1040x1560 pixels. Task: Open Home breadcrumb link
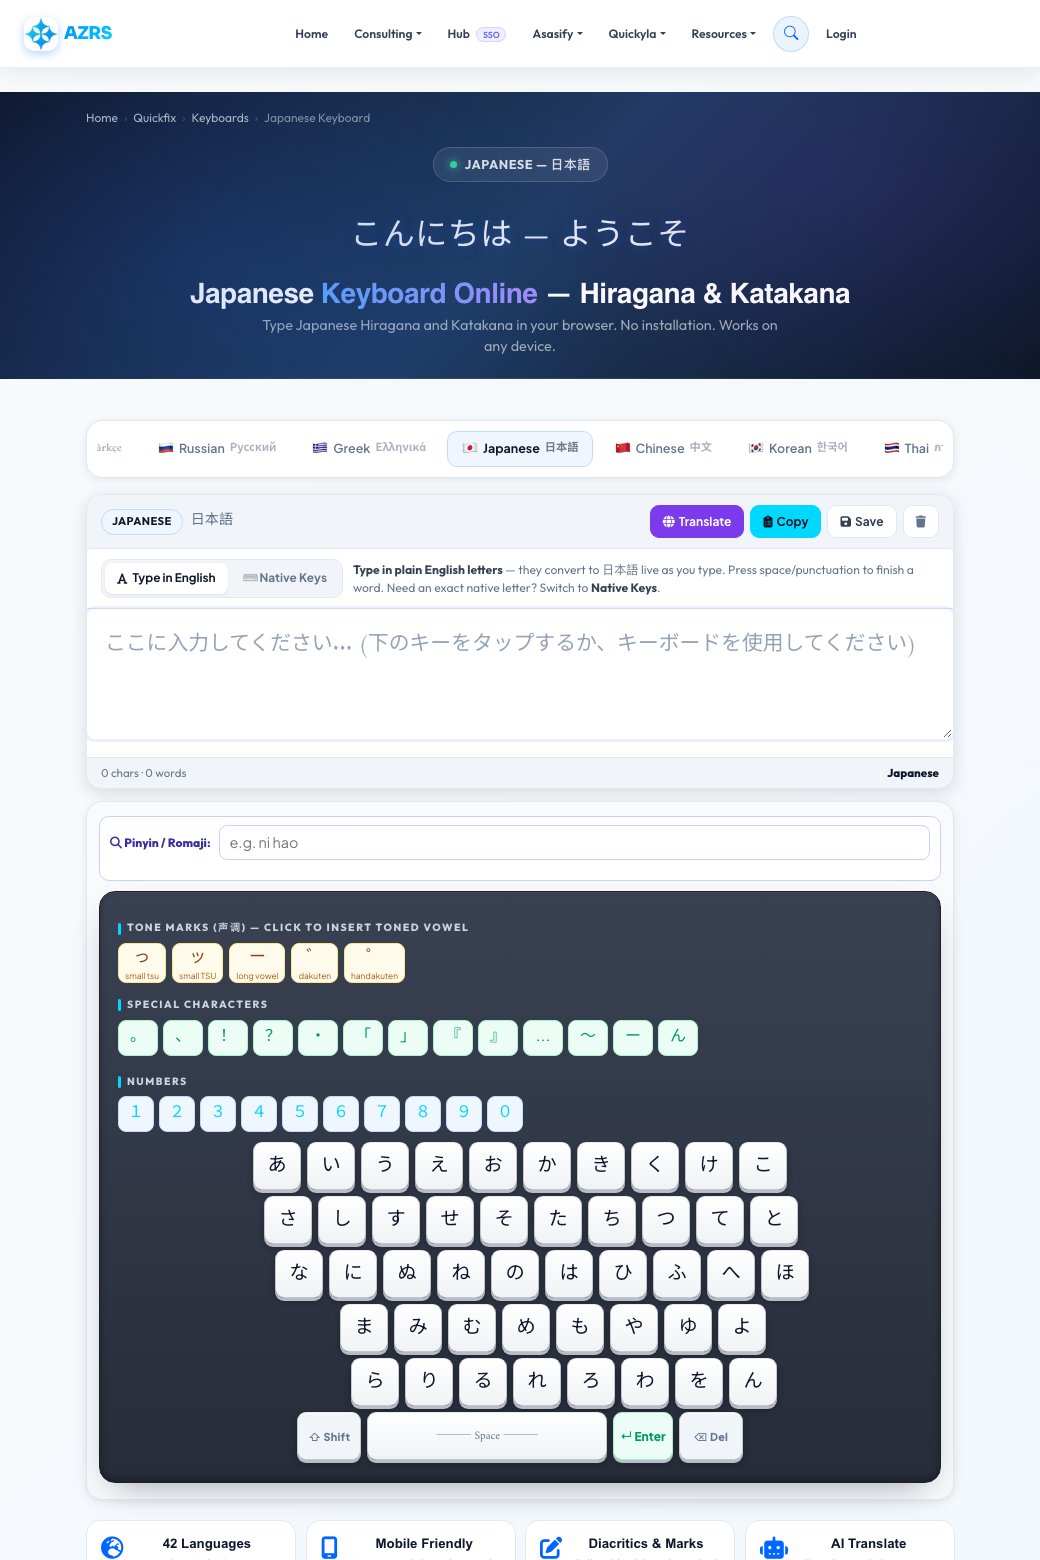(x=102, y=118)
